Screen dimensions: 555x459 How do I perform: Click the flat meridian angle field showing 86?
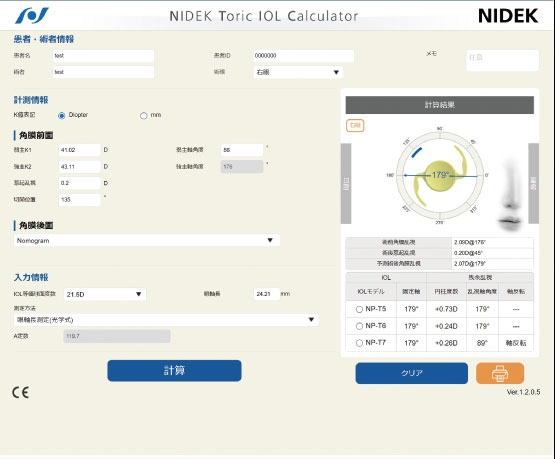[242, 150]
